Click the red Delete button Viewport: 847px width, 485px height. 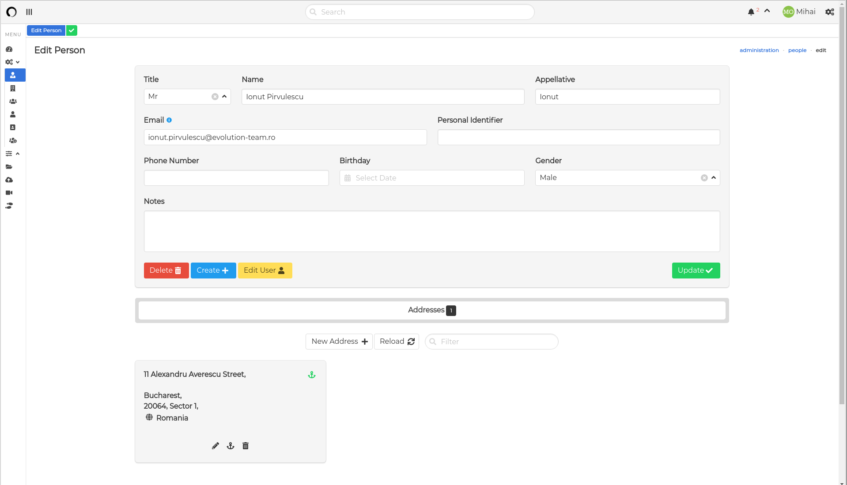(166, 270)
